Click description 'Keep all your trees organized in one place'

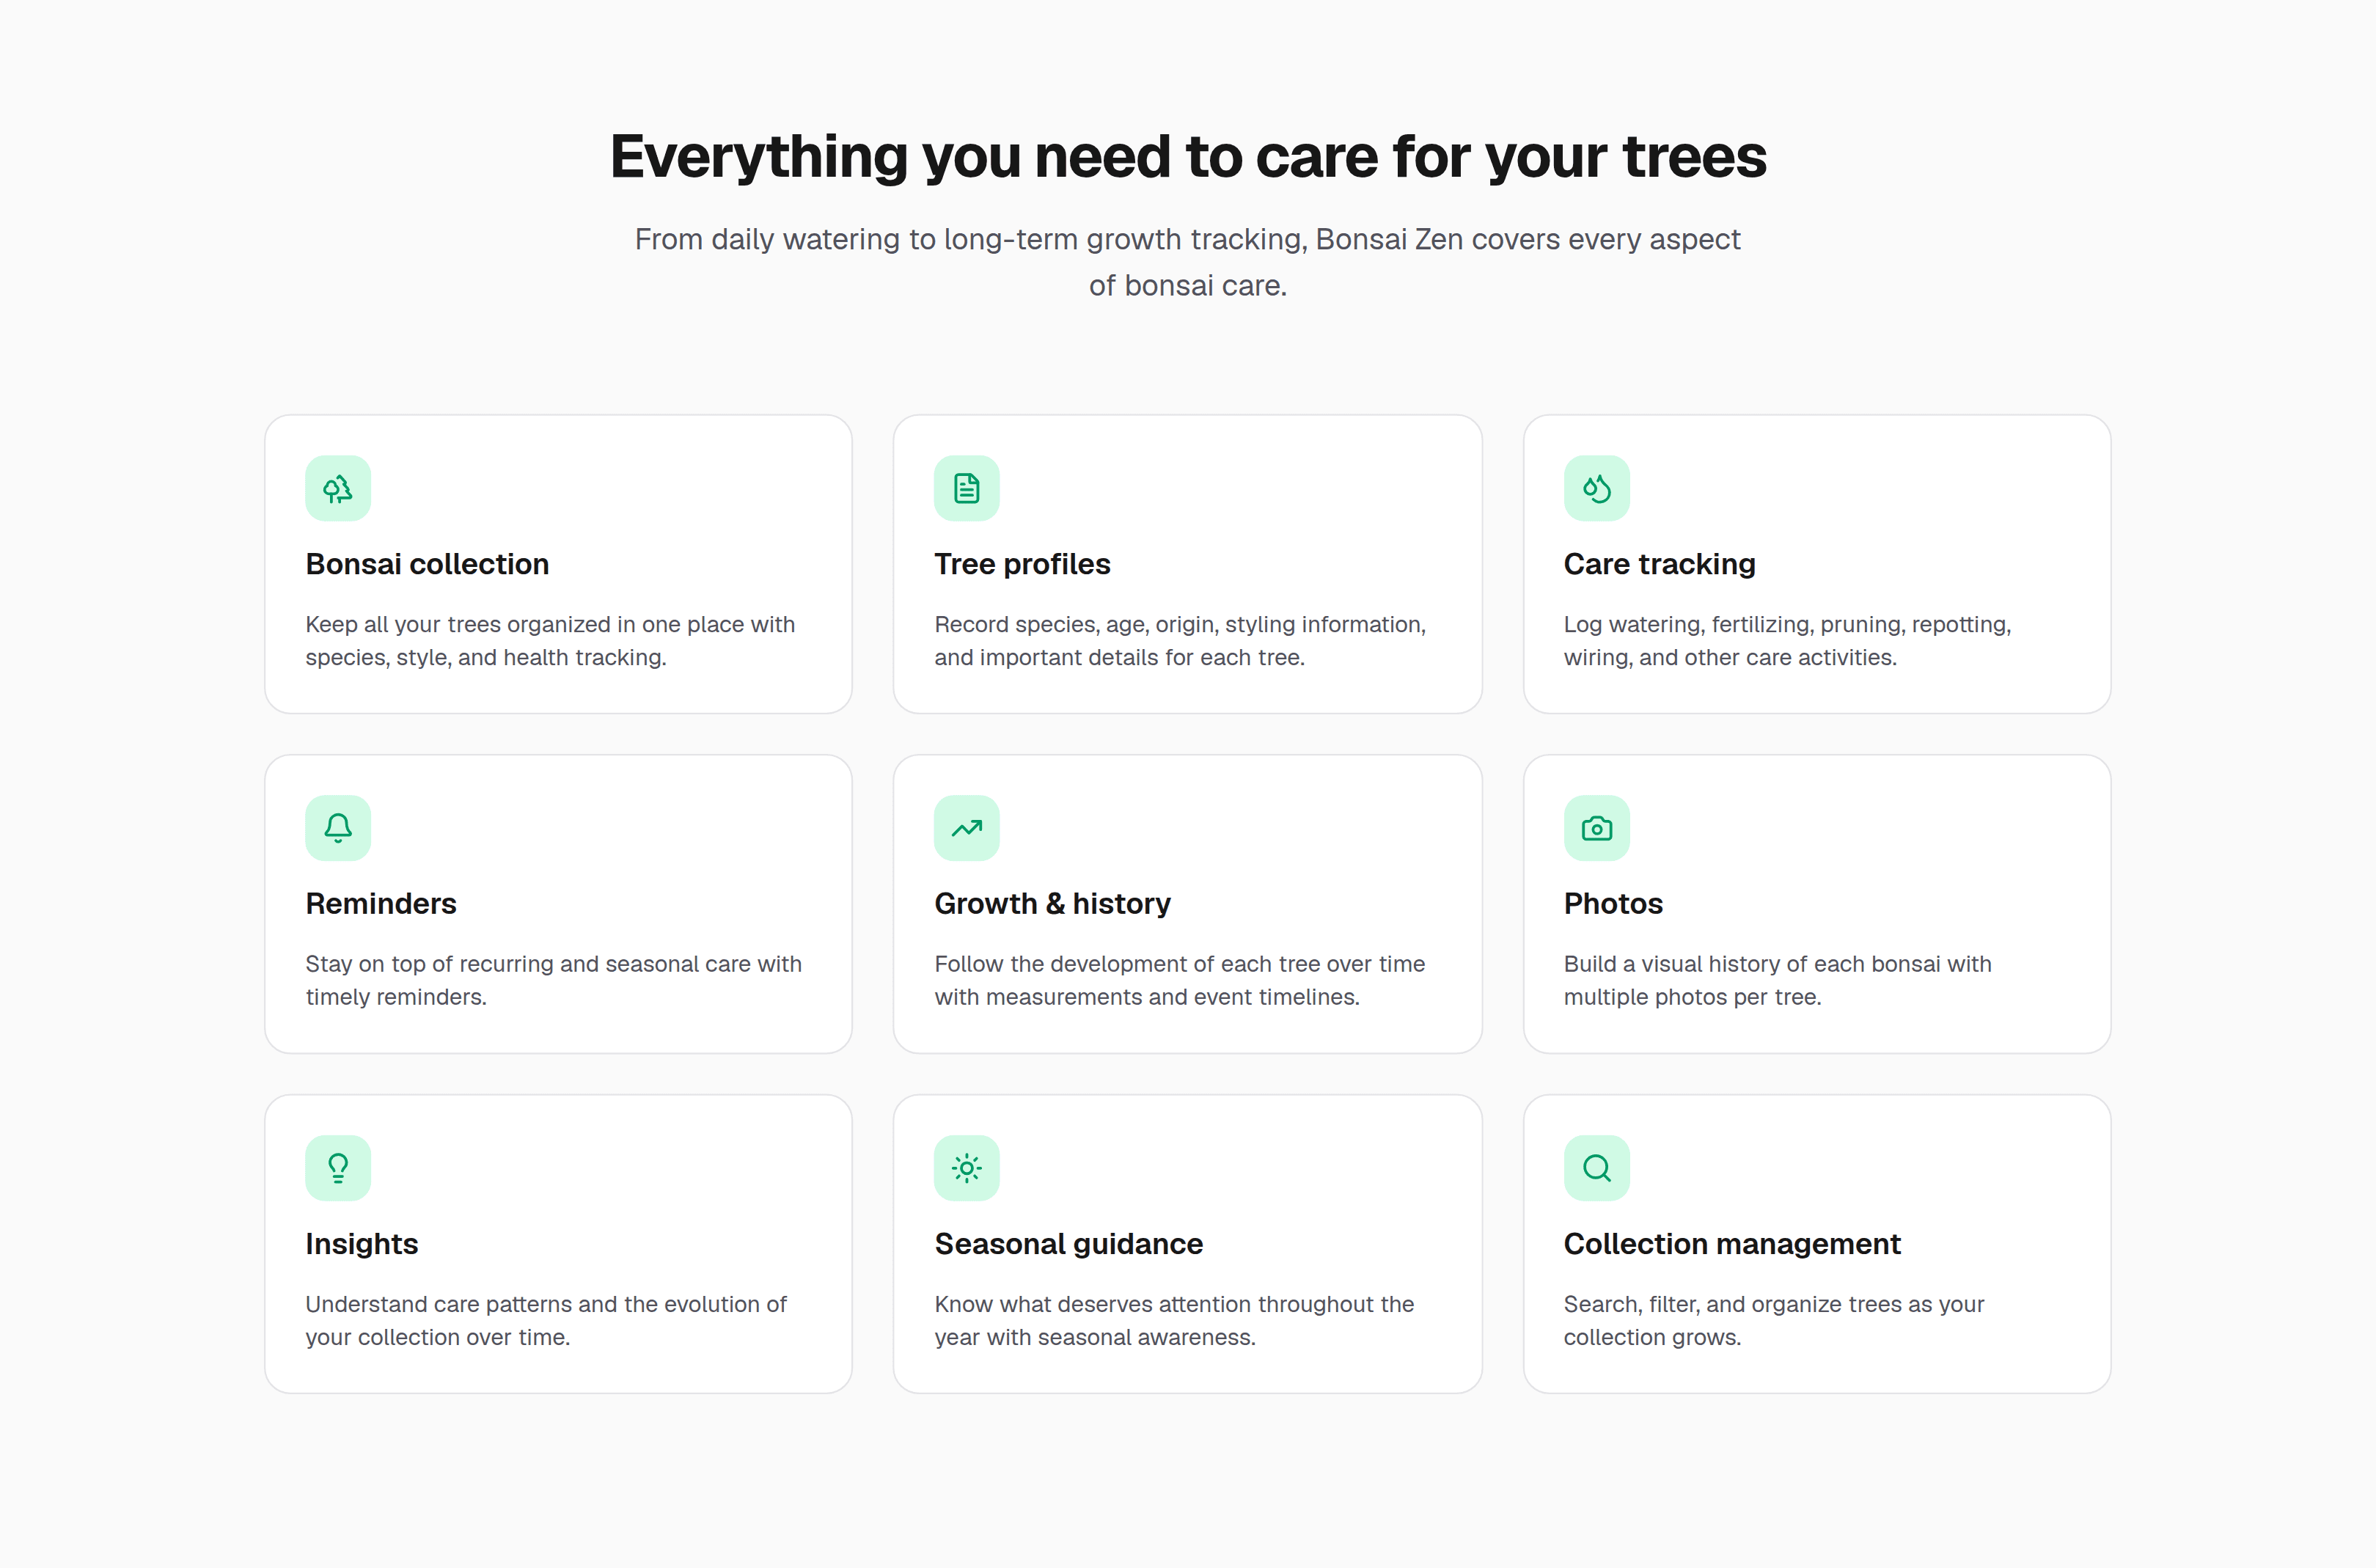tap(550, 641)
